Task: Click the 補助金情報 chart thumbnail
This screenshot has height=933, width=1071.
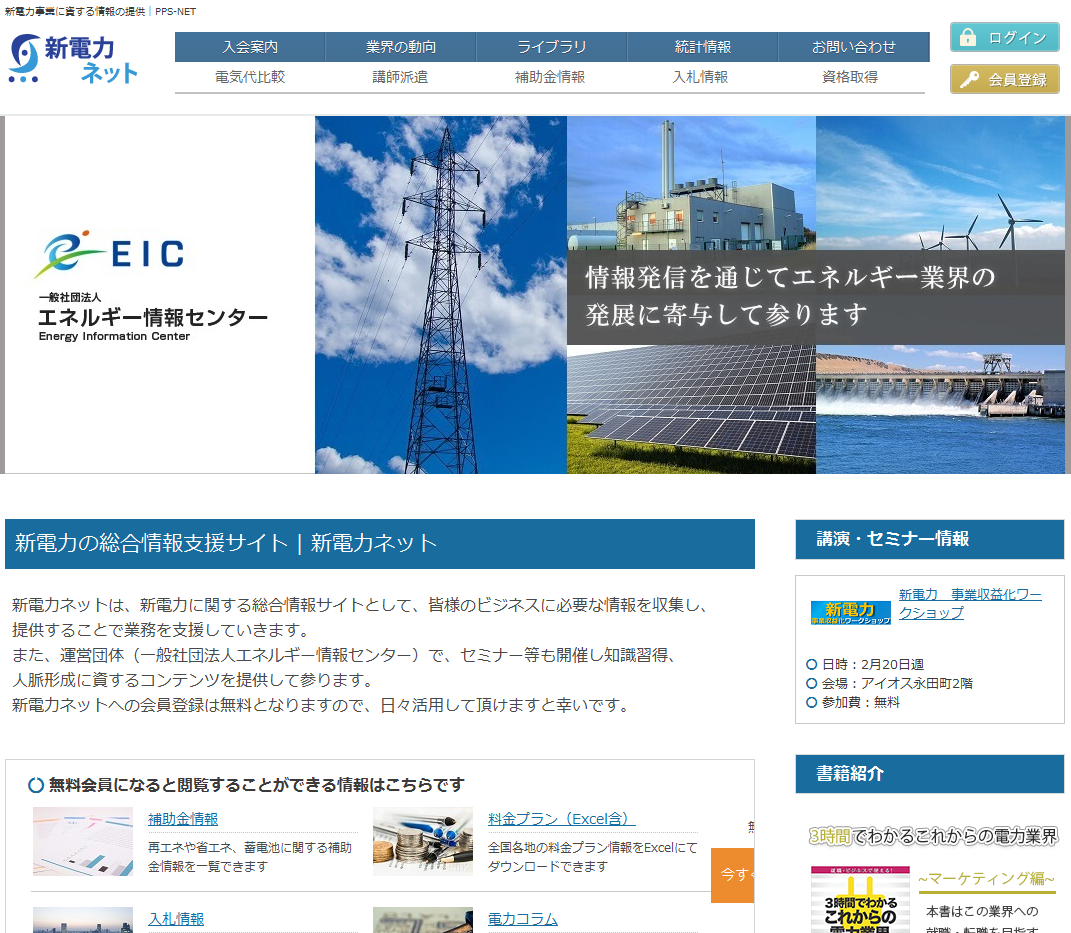Action: coord(83,841)
